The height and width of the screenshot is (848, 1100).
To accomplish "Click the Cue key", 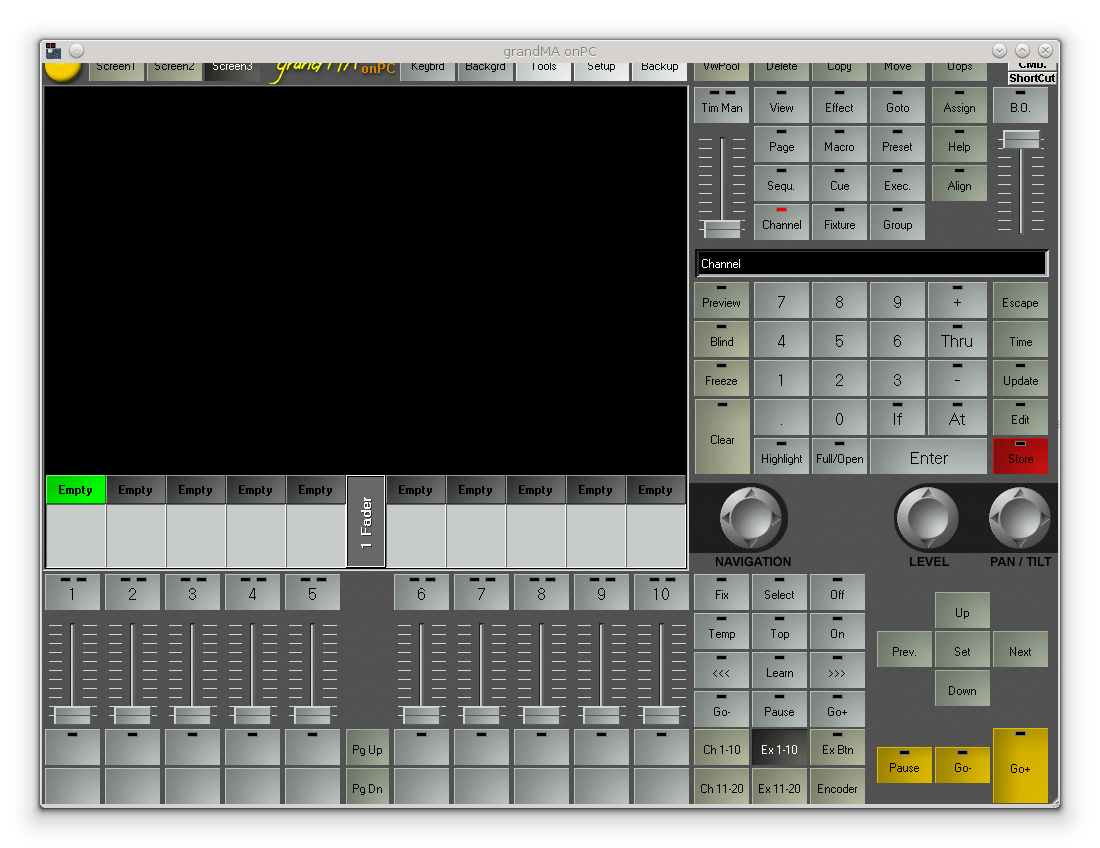I will (839, 183).
